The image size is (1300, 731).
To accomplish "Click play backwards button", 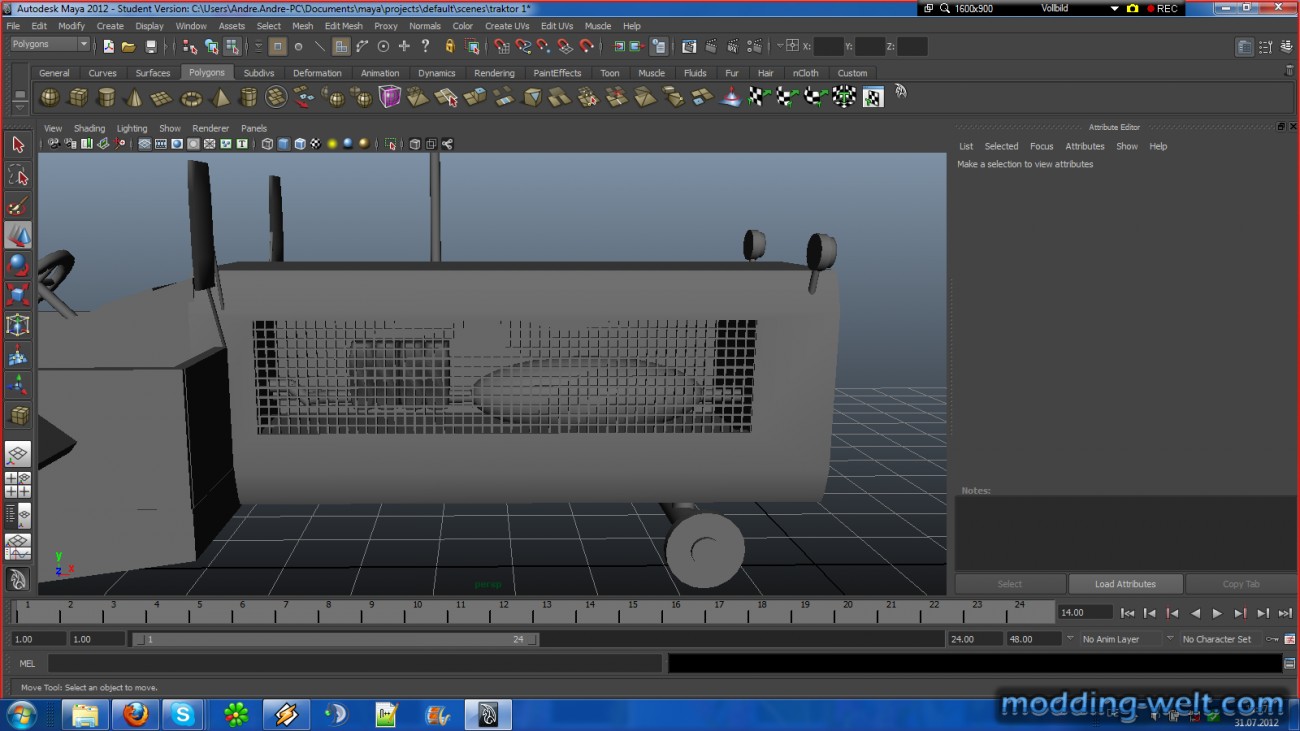I will [1195, 613].
